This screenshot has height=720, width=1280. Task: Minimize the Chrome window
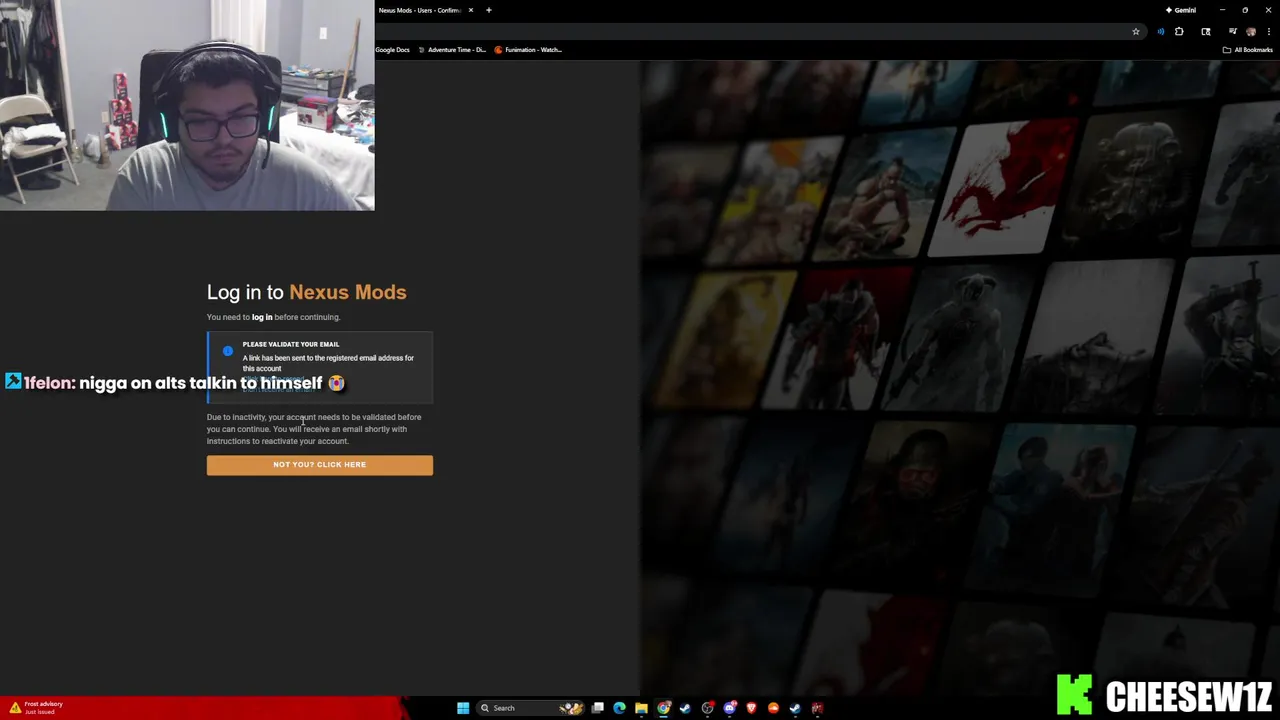coord(1222,10)
